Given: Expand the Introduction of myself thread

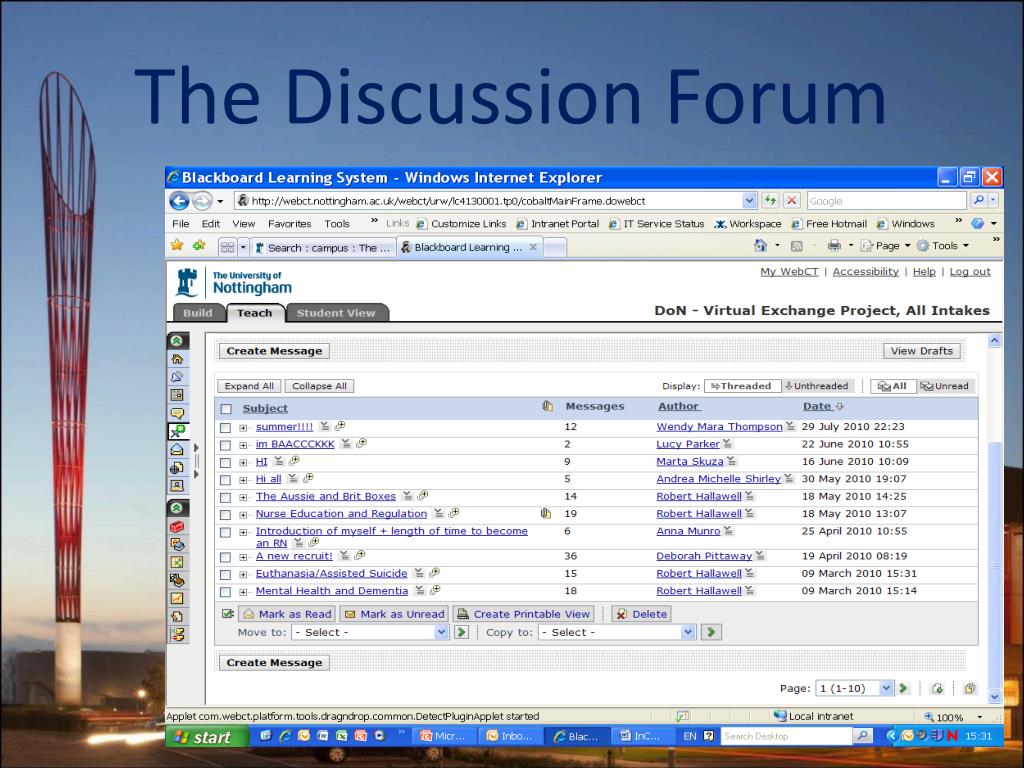Looking at the screenshot, I should 243,532.
